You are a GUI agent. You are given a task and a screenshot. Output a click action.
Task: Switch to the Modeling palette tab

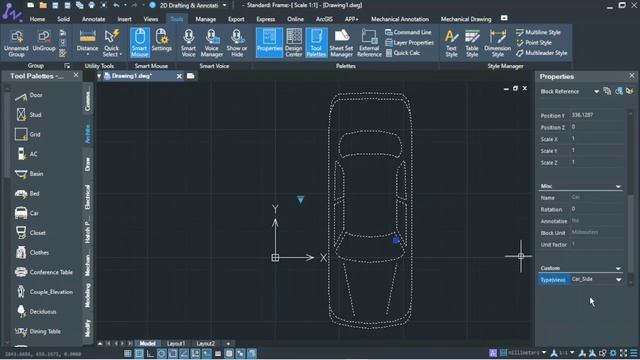(87, 295)
